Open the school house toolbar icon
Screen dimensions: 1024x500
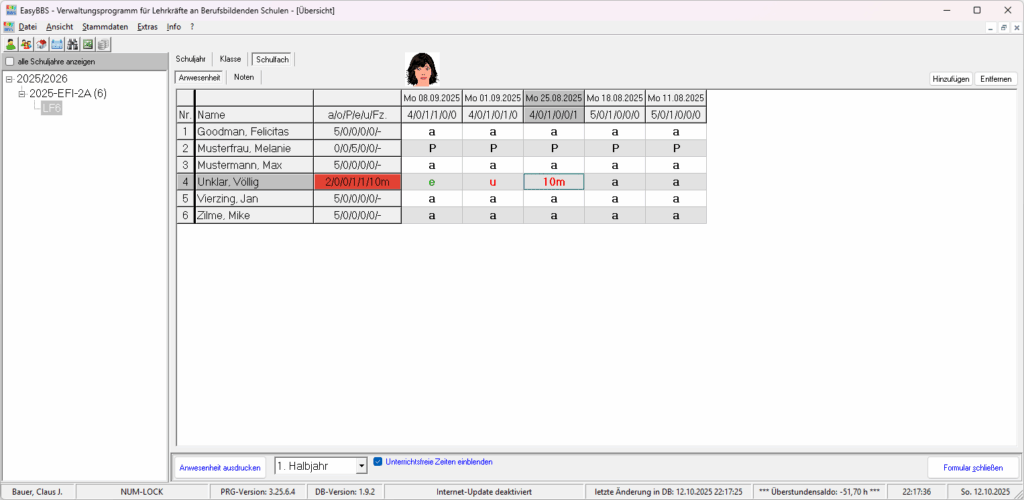point(41,44)
